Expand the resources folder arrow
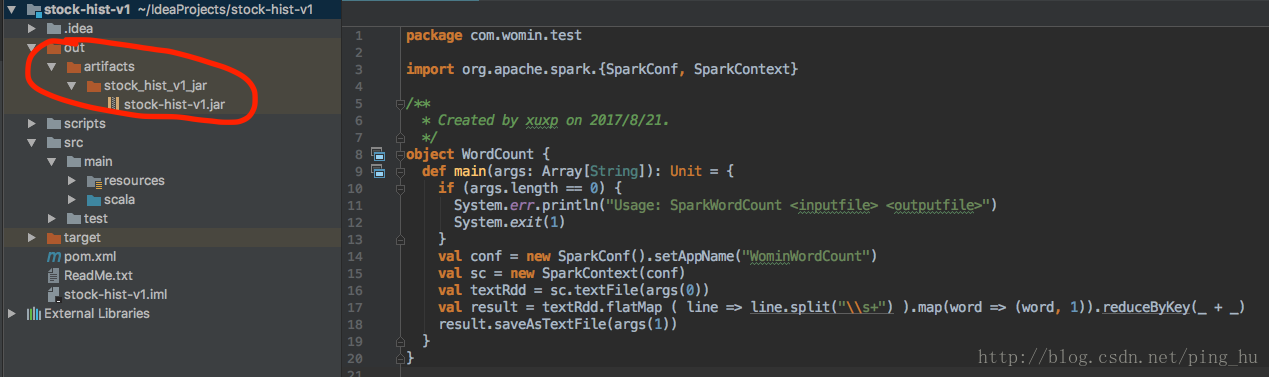The height and width of the screenshot is (377, 1269). point(71,180)
